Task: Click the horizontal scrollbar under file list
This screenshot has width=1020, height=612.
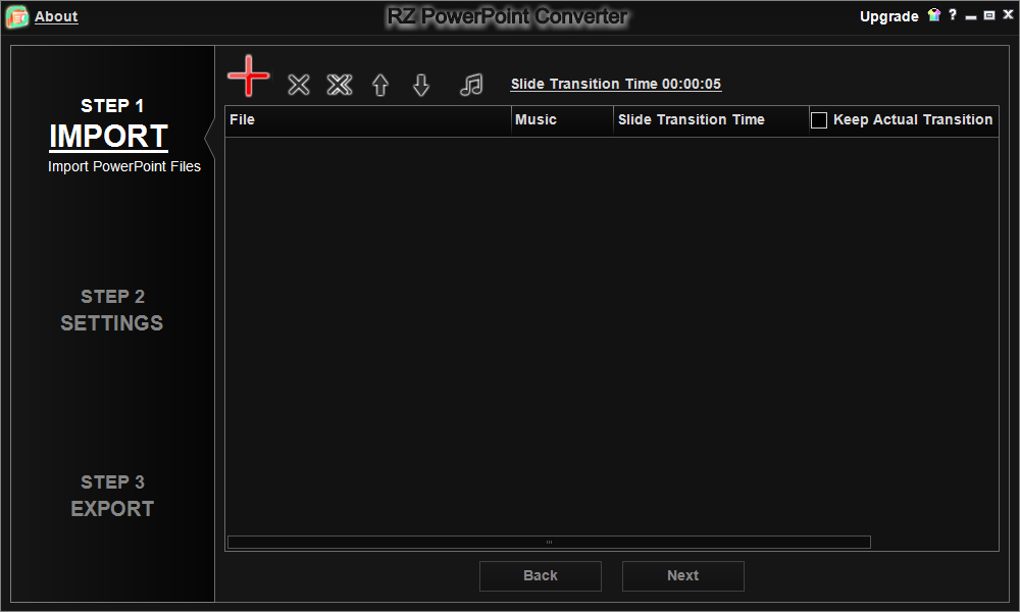Action: [549, 542]
